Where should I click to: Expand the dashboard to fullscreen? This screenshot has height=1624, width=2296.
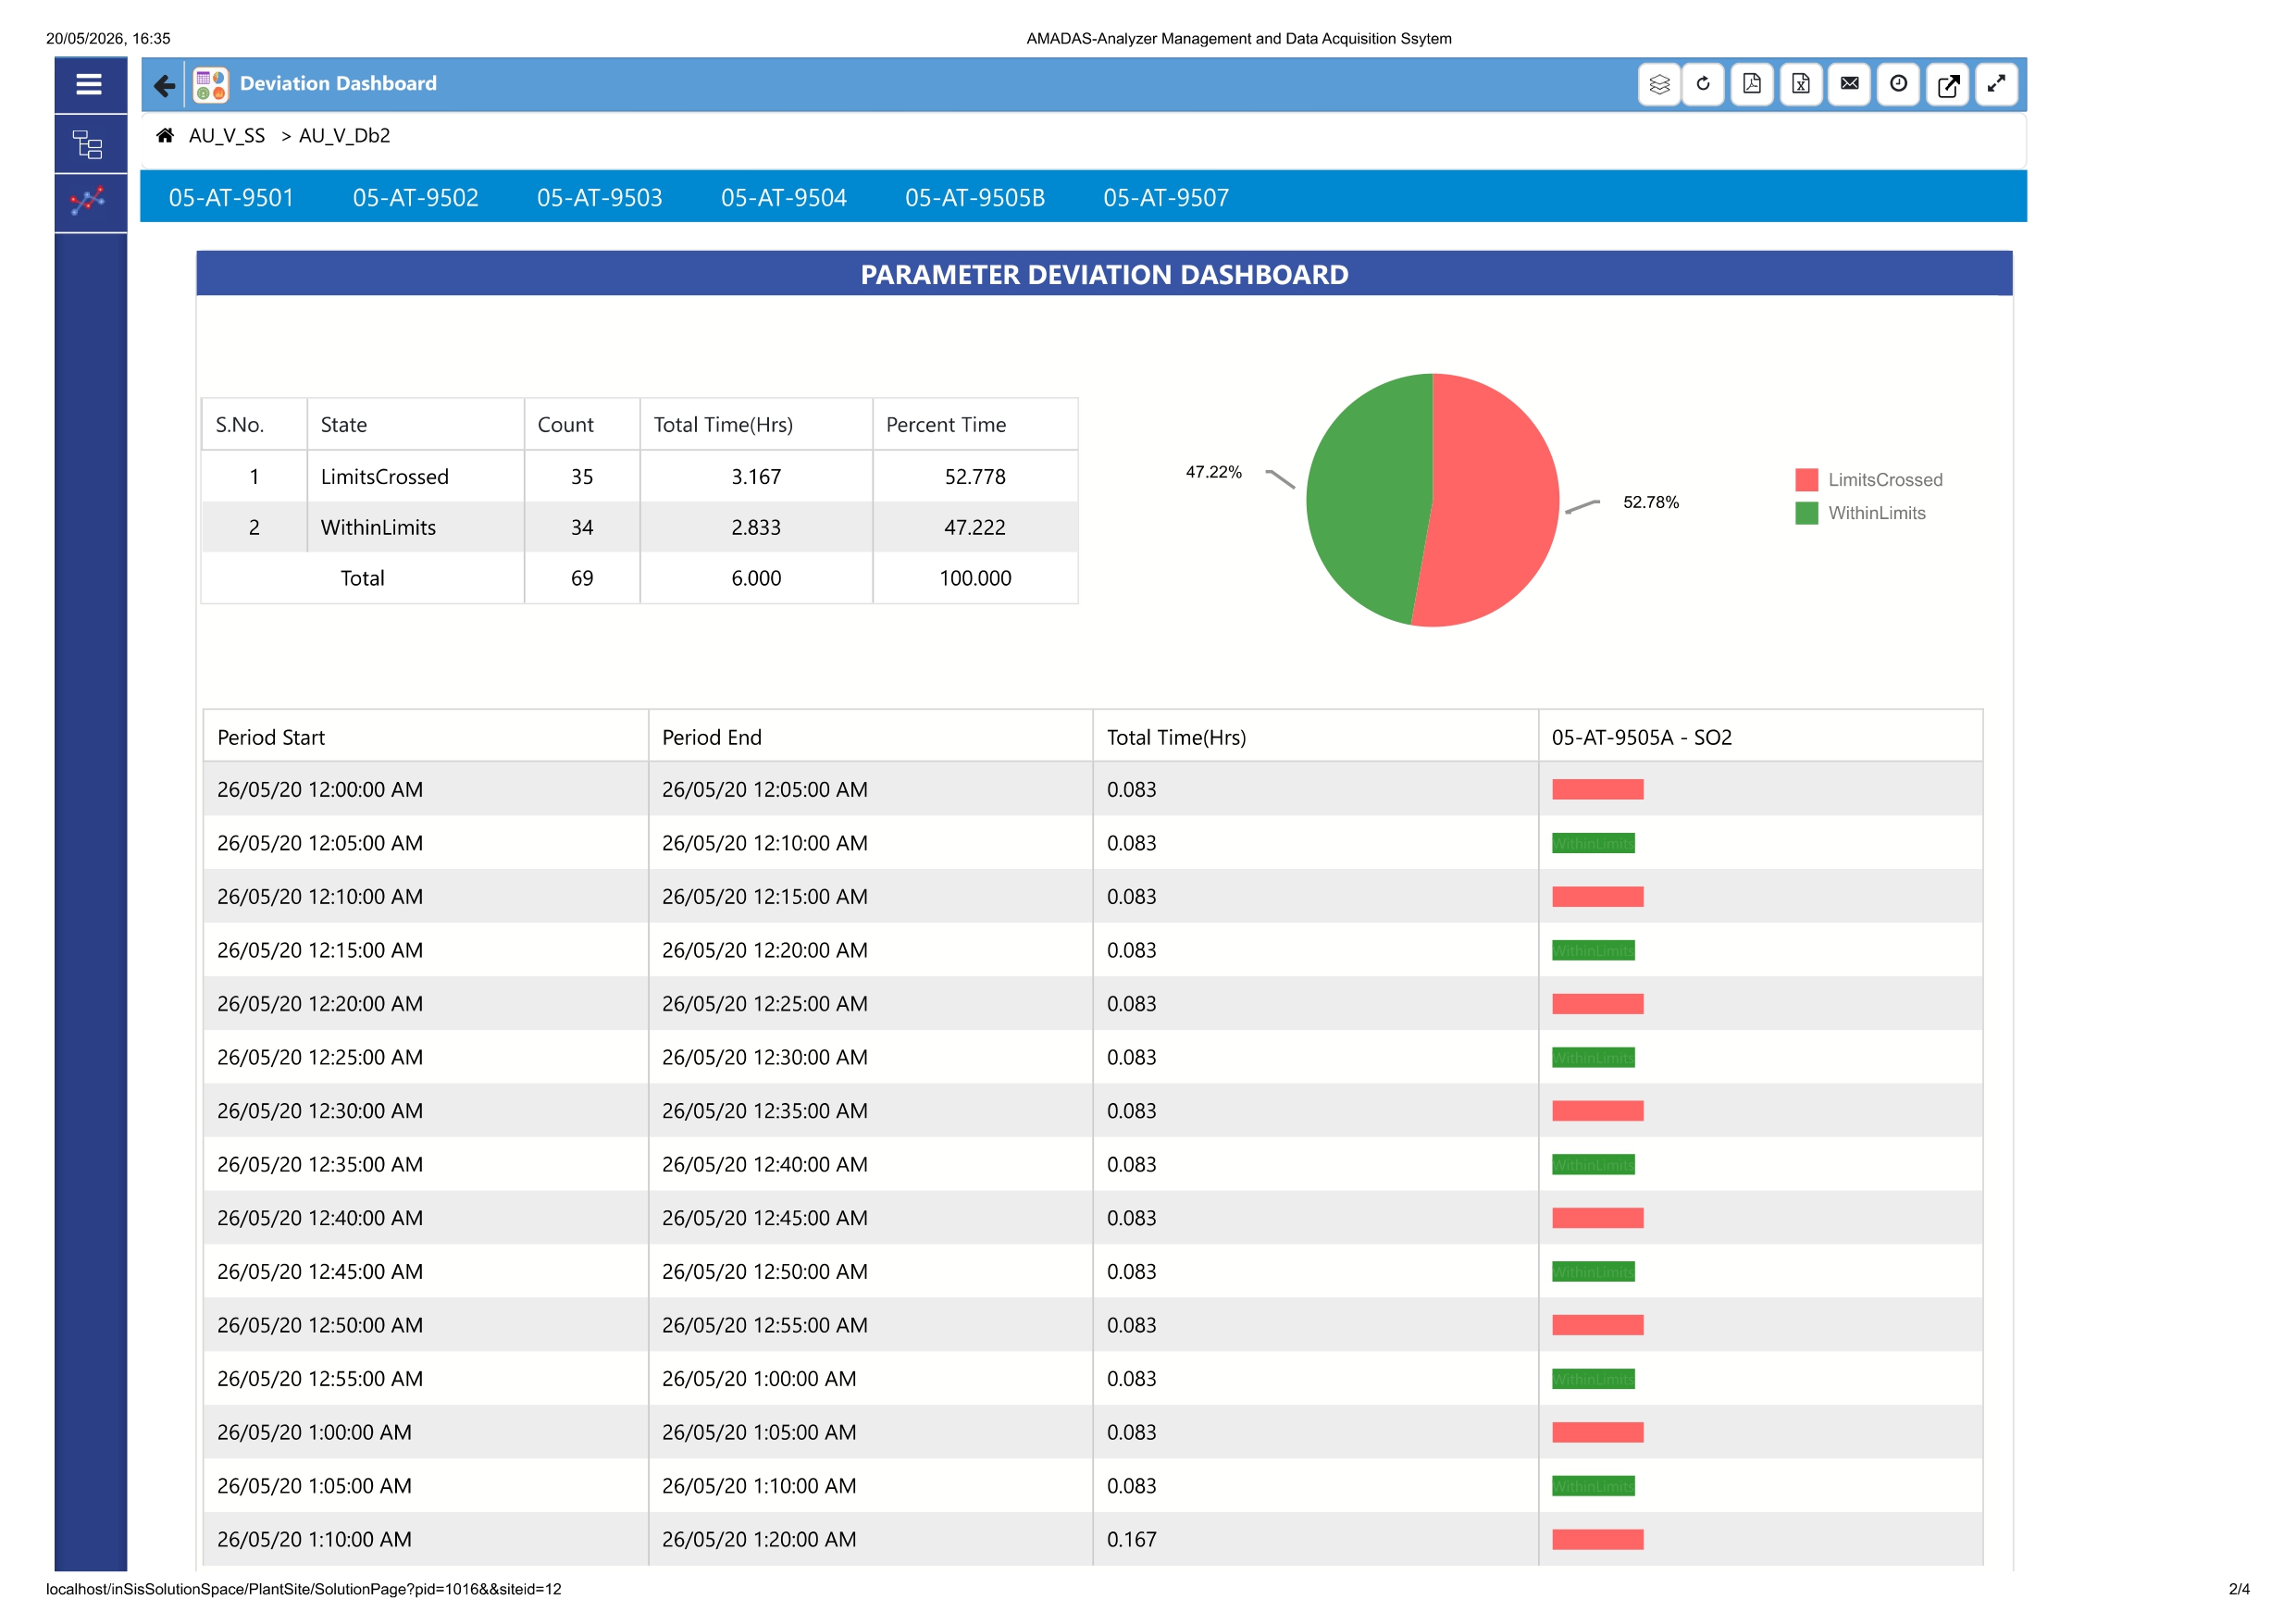1996,84
